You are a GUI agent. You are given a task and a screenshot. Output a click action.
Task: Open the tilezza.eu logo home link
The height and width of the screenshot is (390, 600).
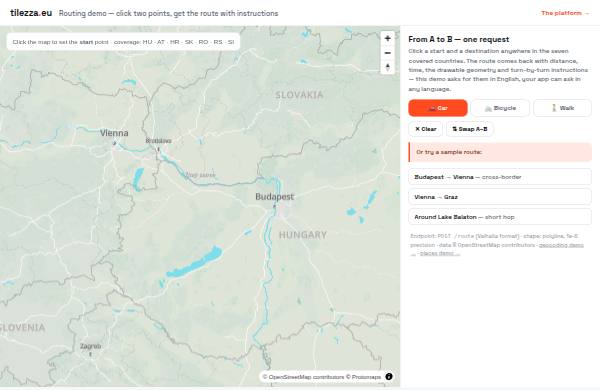click(x=31, y=13)
